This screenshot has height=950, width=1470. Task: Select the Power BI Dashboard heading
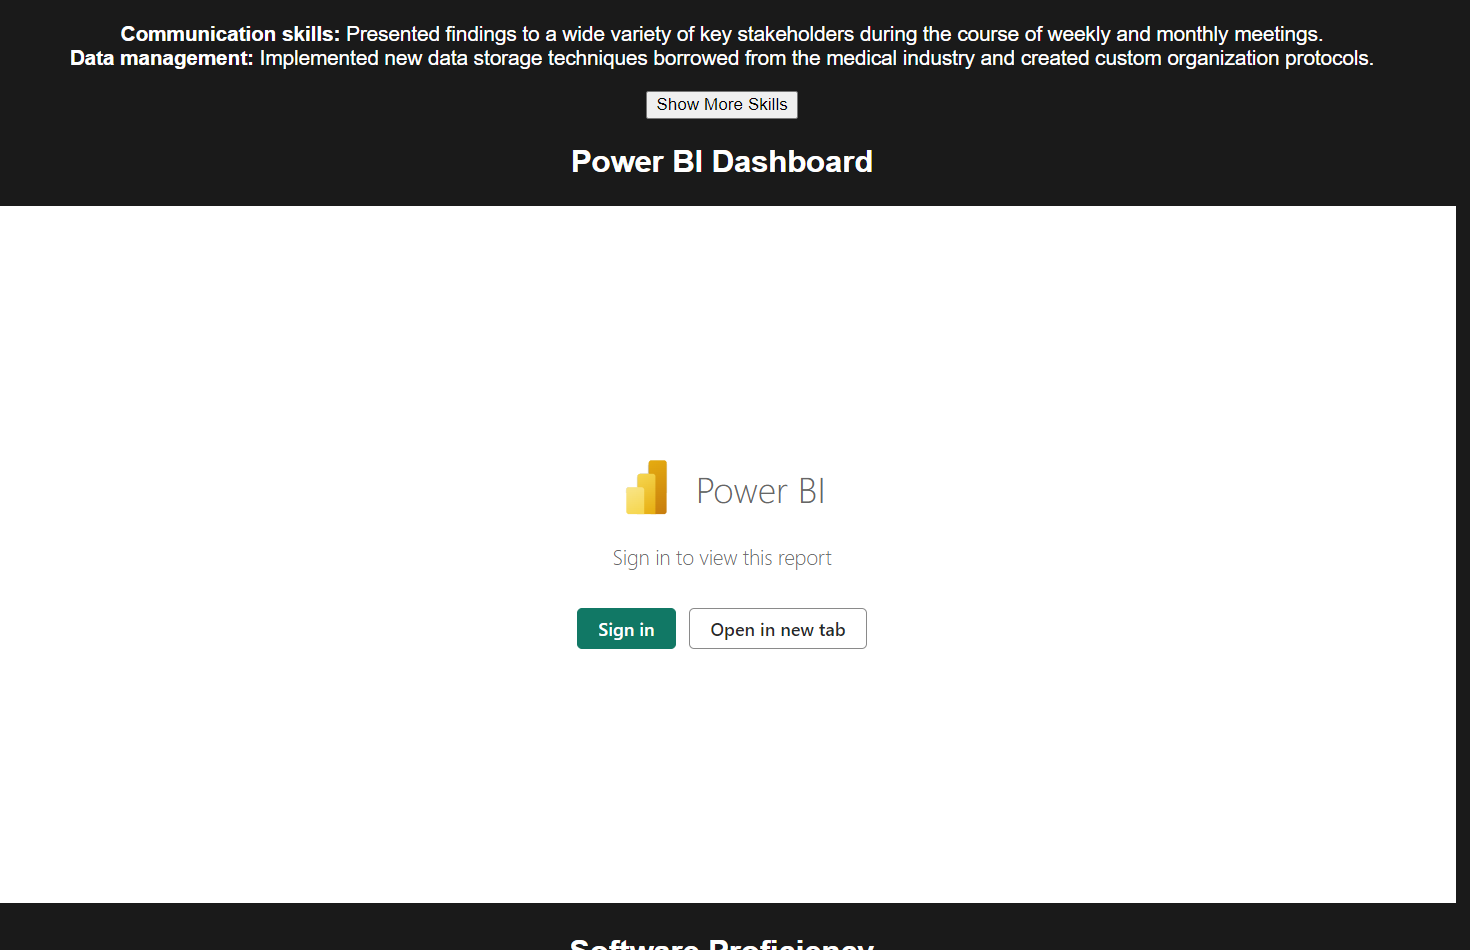point(722,162)
